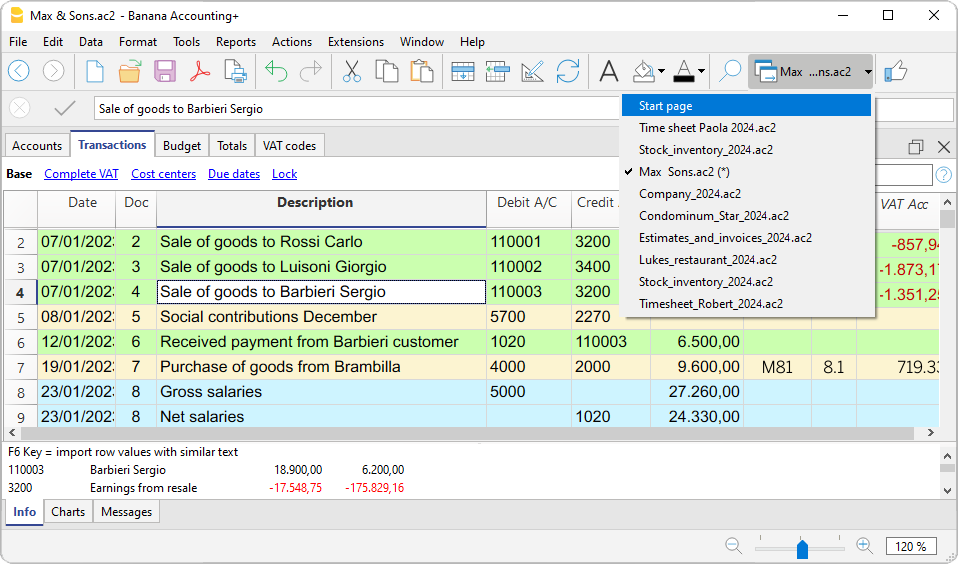
Task: Open find with the magnifier icon
Action: pyautogui.click(x=729, y=71)
